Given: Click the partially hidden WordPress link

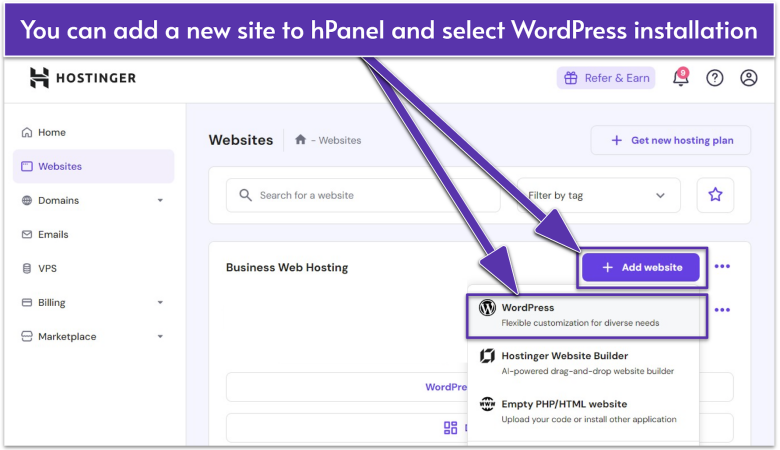Looking at the screenshot, I should 446,387.
